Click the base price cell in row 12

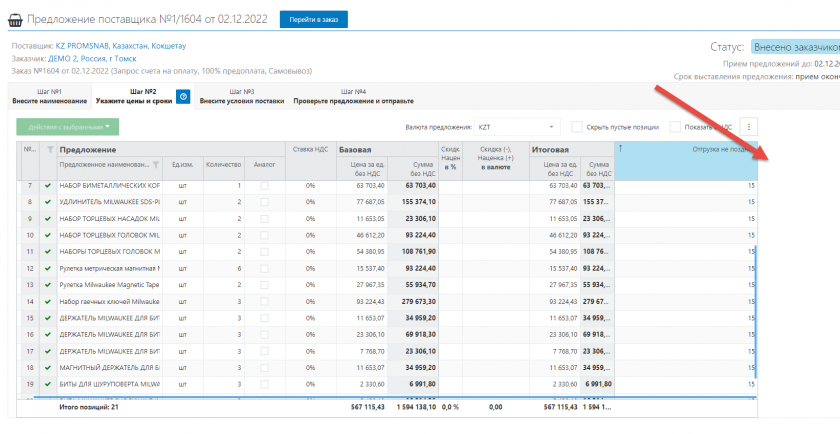pos(363,268)
